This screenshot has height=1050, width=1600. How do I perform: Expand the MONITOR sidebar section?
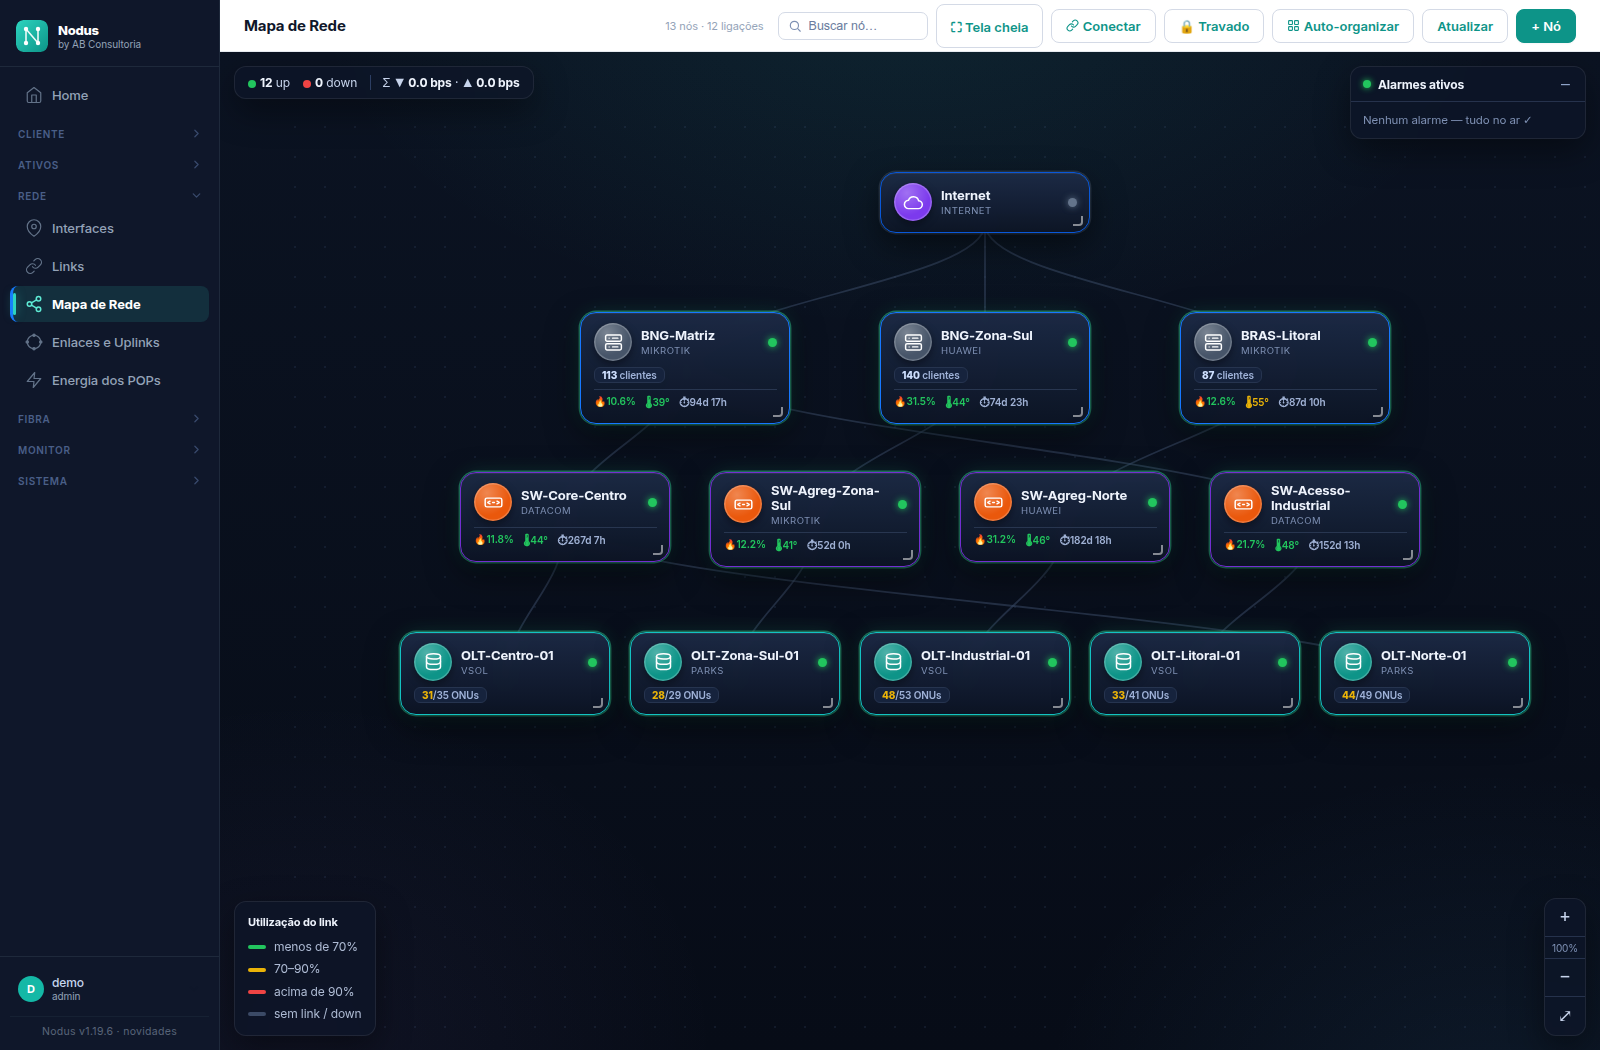tap(109, 450)
